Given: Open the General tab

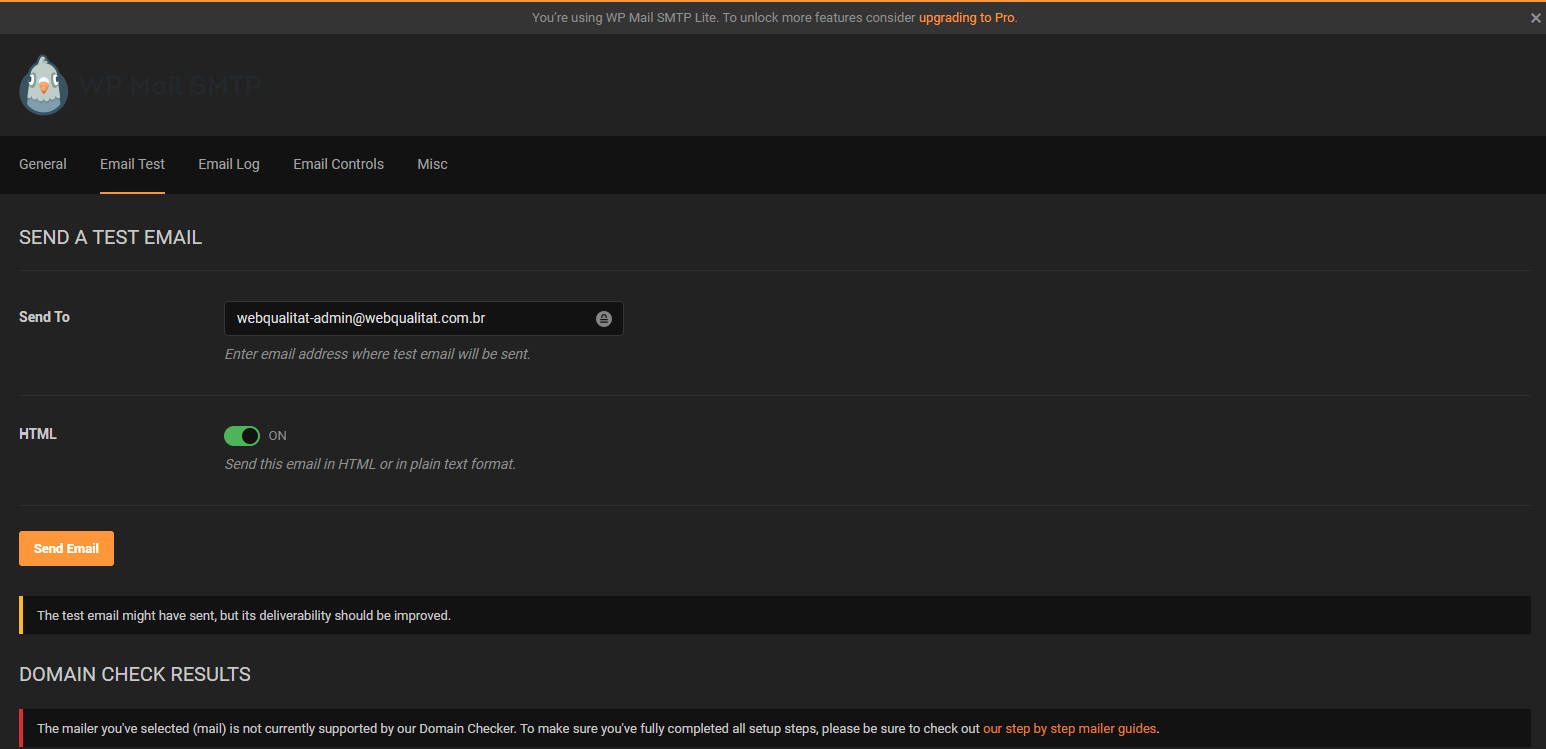Looking at the screenshot, I should coord(43,164).
